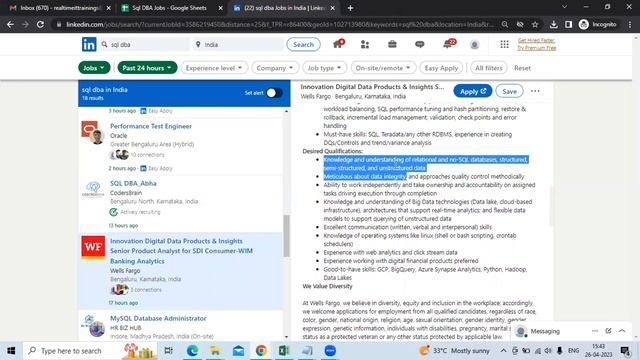Expand Company filter dropdown
The height and width of the screenshot is (360, 640).
(x=275, y=68)
